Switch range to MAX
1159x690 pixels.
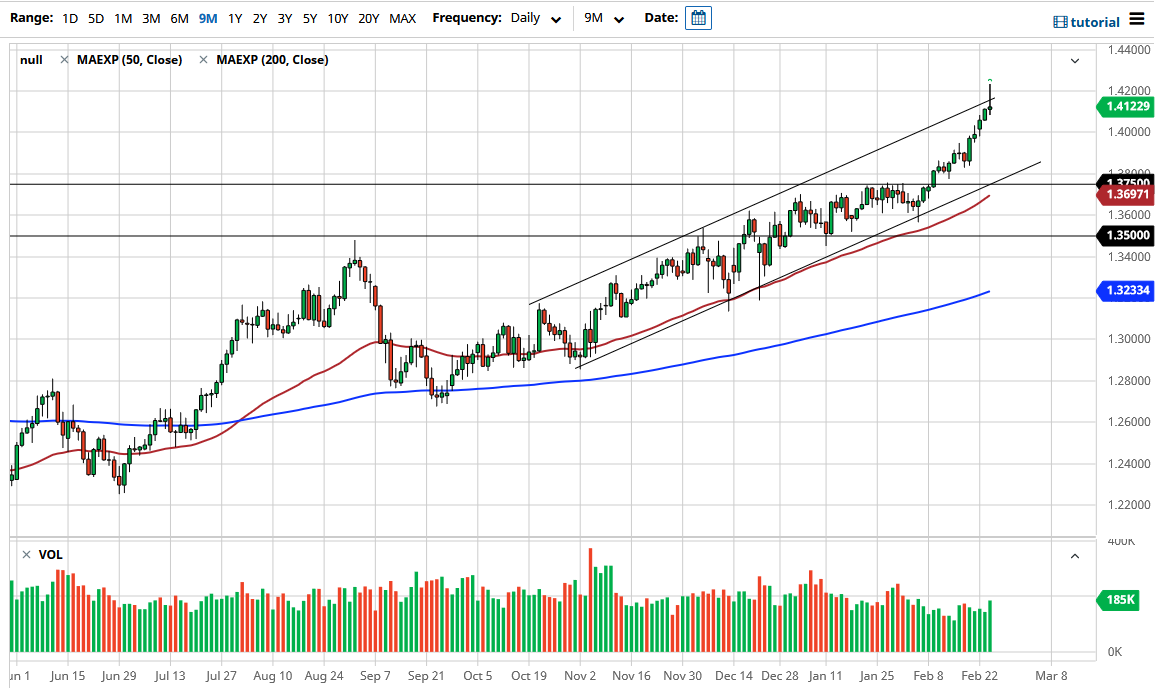tap(403, 18)
